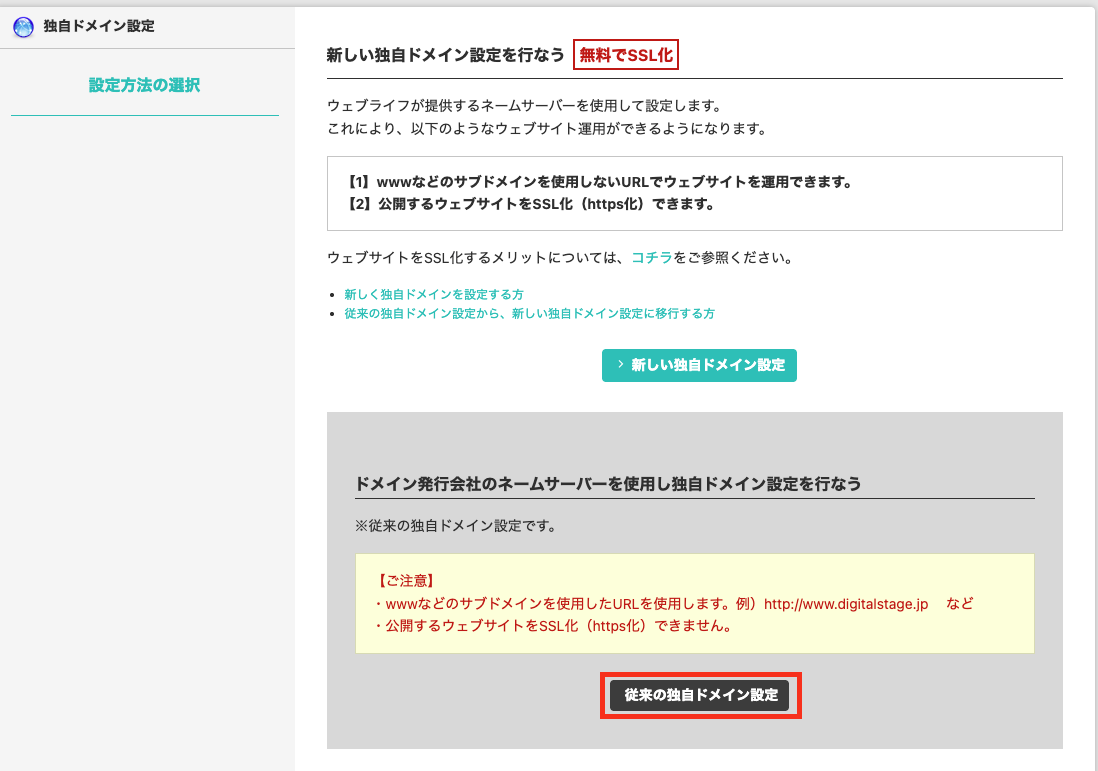
Task: Click the 【ご注意】 warning label
Action: [407, 581]
